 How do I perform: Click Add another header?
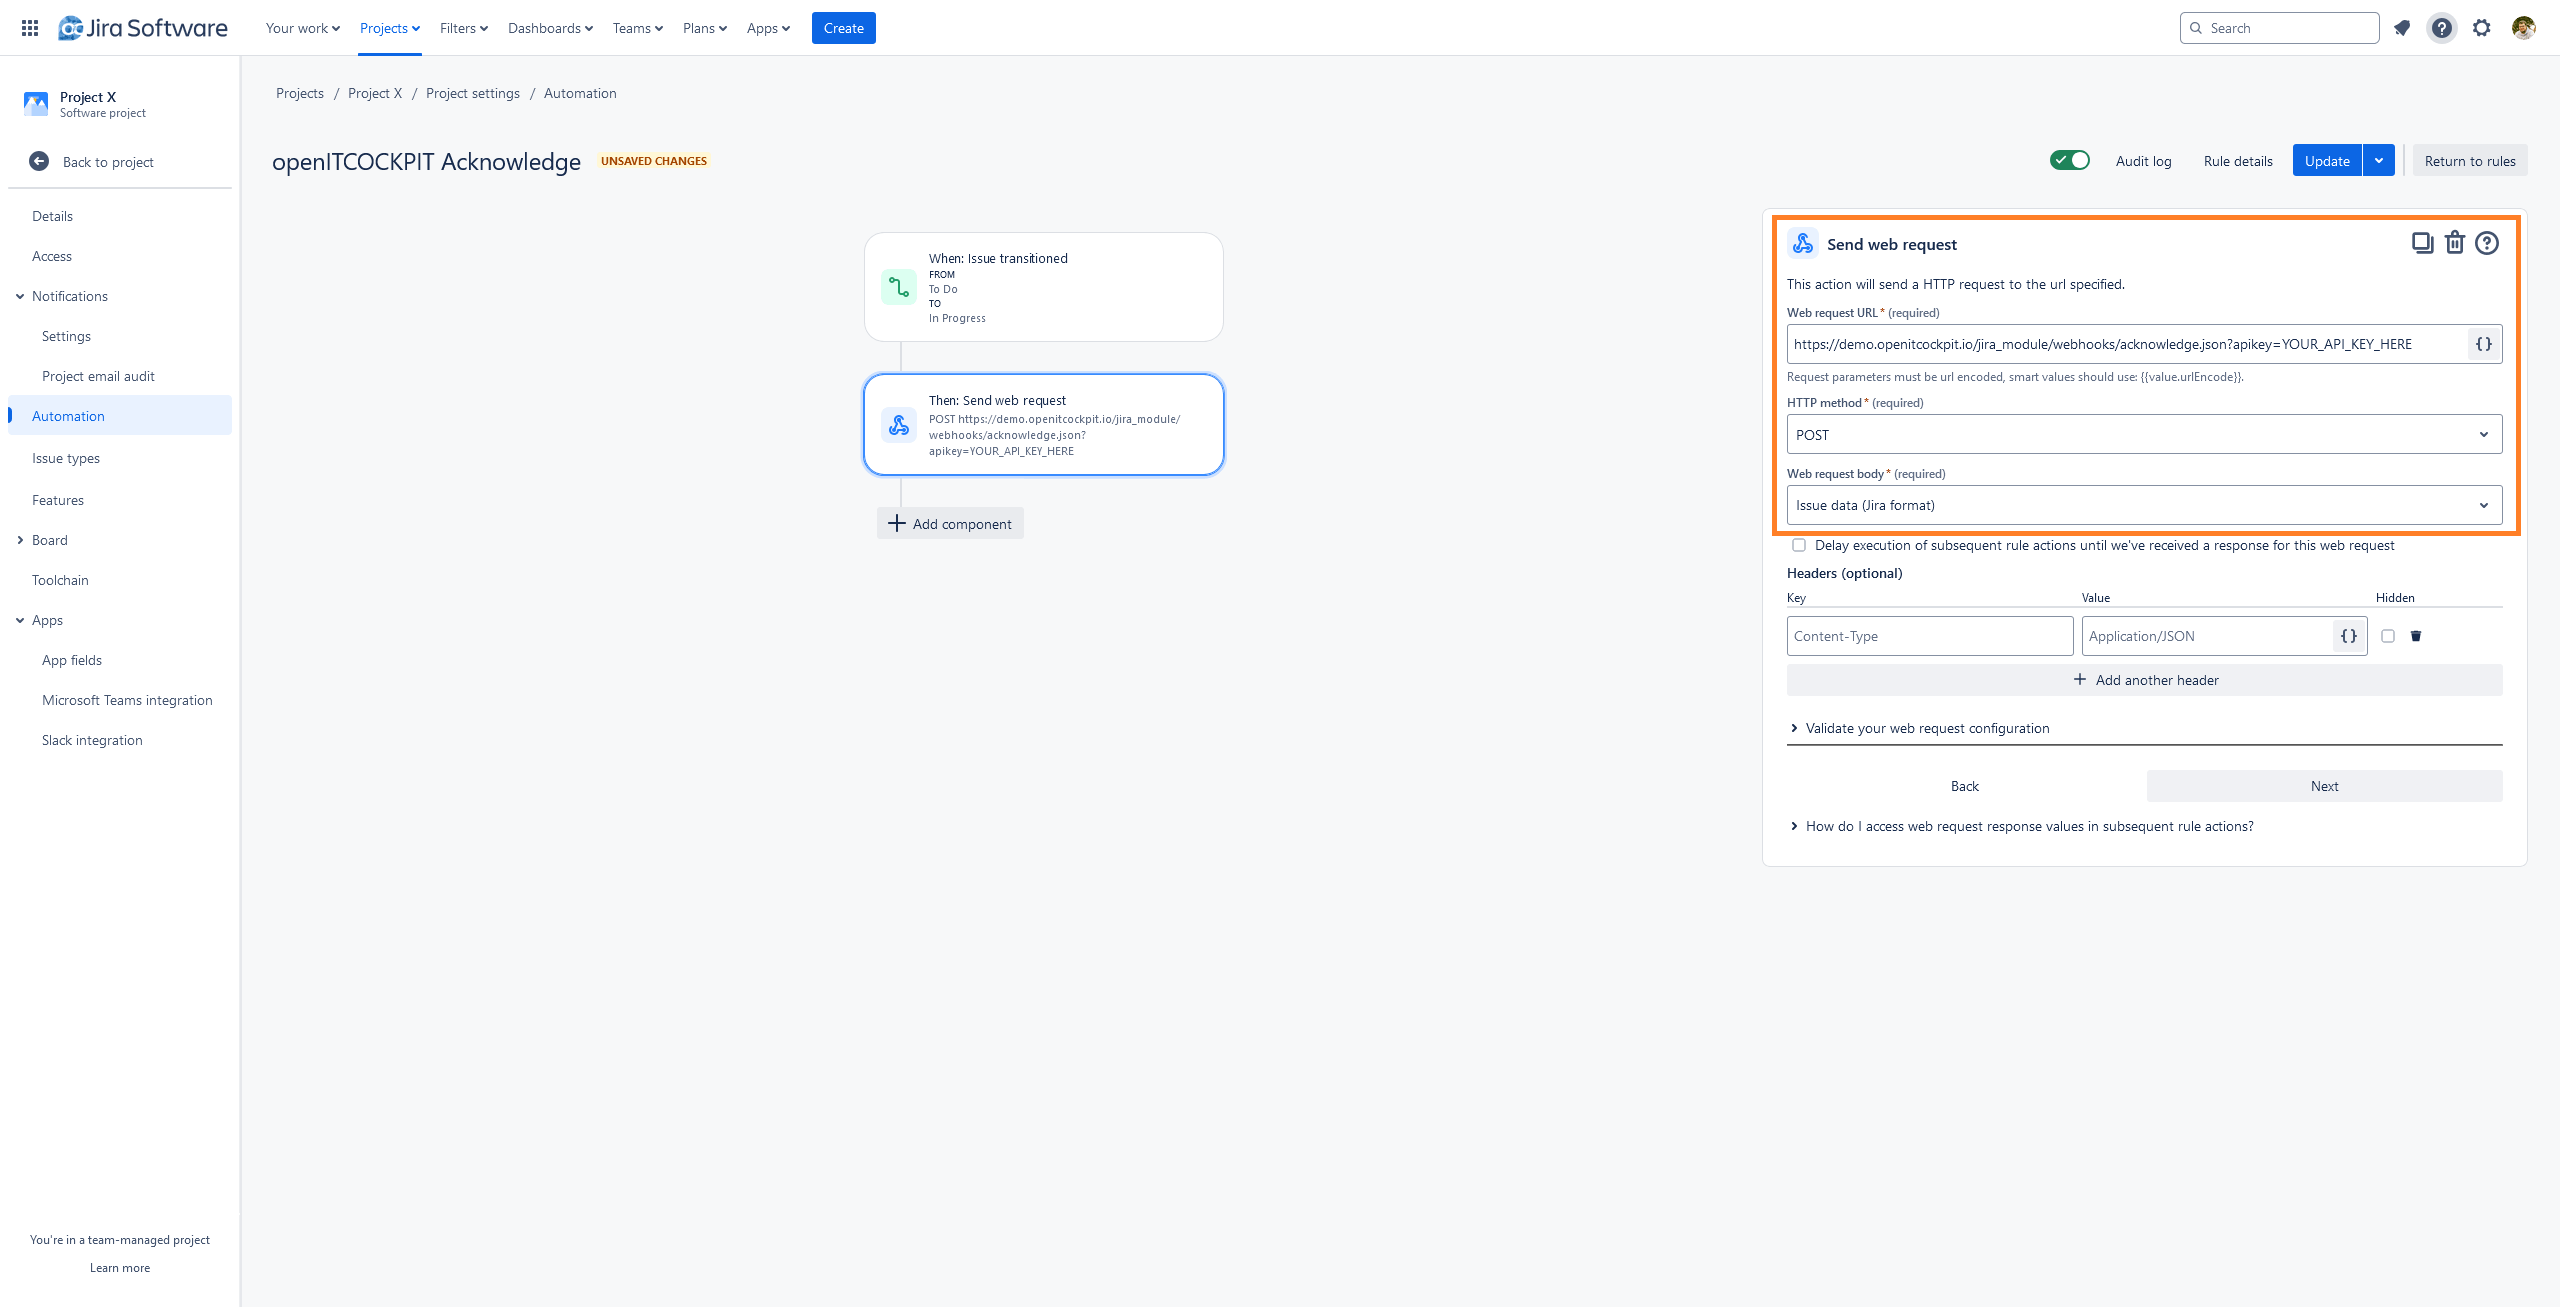2144,680
